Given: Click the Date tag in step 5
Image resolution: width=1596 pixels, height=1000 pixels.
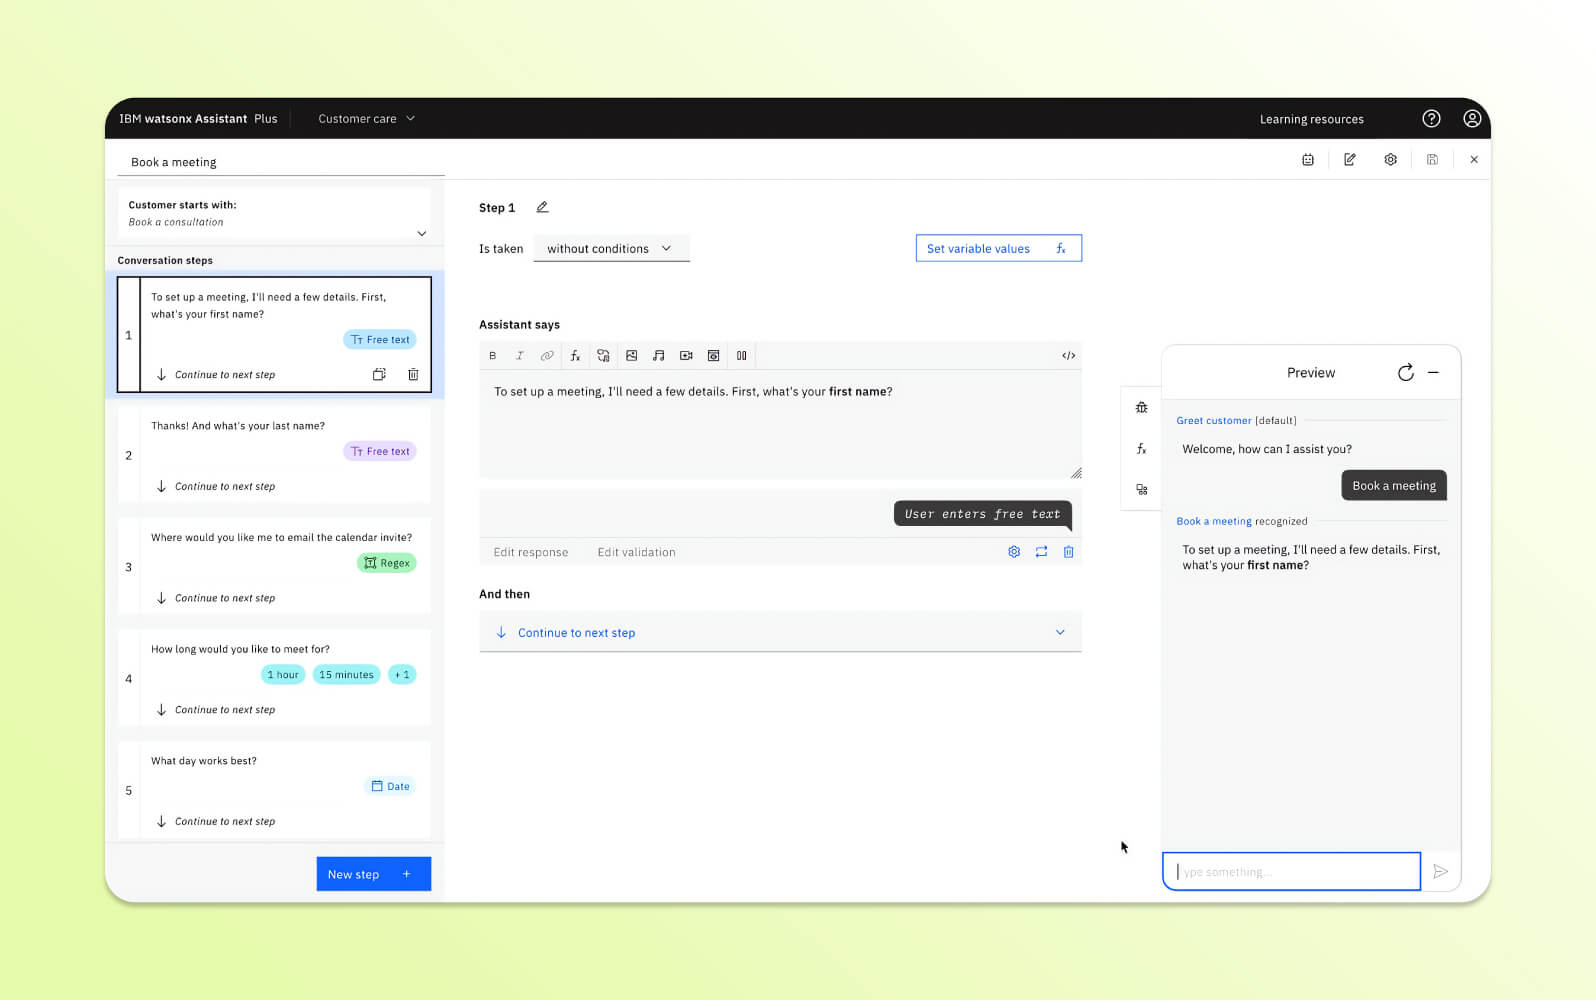Looking at the screenshot, I should click(x=390, y=786).
